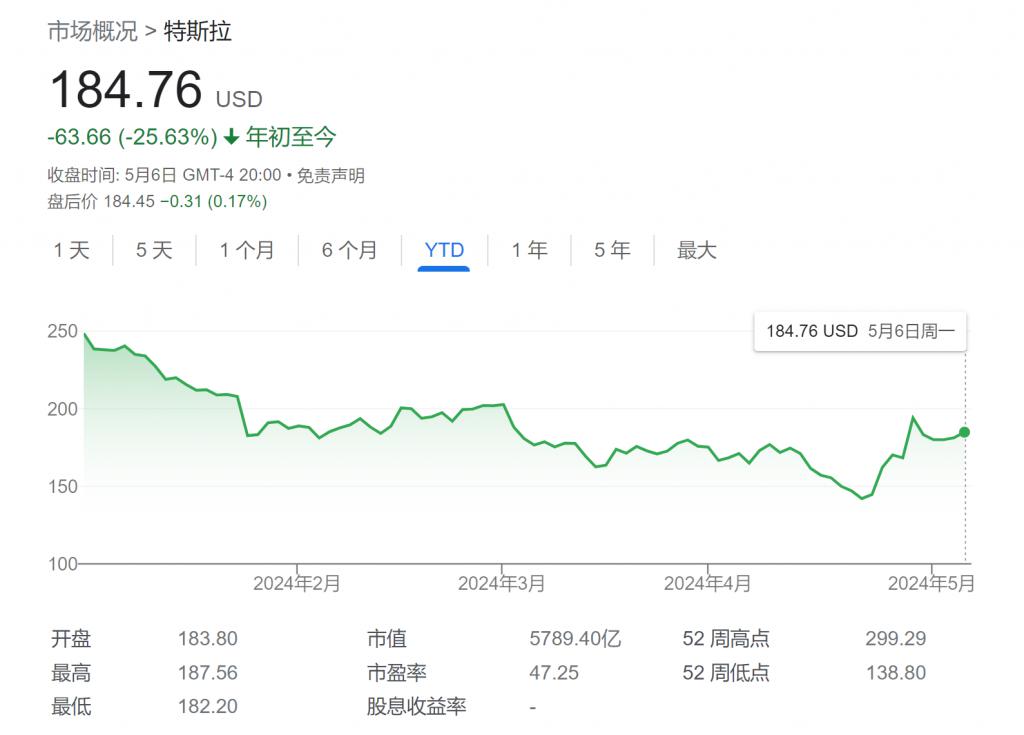This screenshot has width=1024, height=735.
Task: Click the 52 周高点 value 299.29
Action: pyautogui.click(x=895, y=639)
